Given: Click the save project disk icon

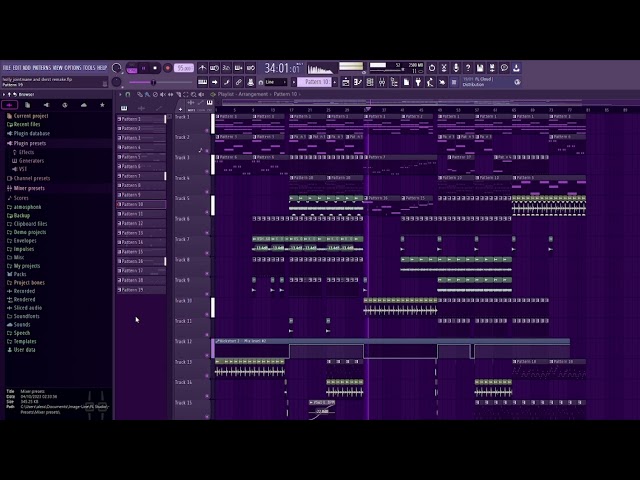Looking at the screenshot, I should 480,68.
